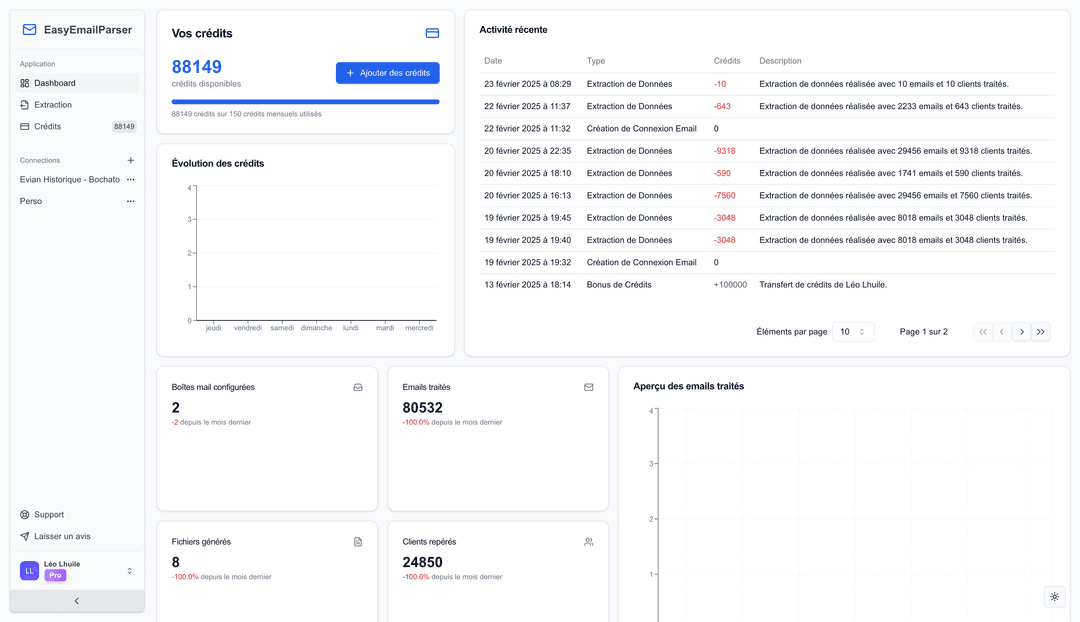The height and width of the screenshot is (622, 1080).
Task: Click the Évolution des crédits chart title
Action: pyautogui.click(x=218, y=164)
